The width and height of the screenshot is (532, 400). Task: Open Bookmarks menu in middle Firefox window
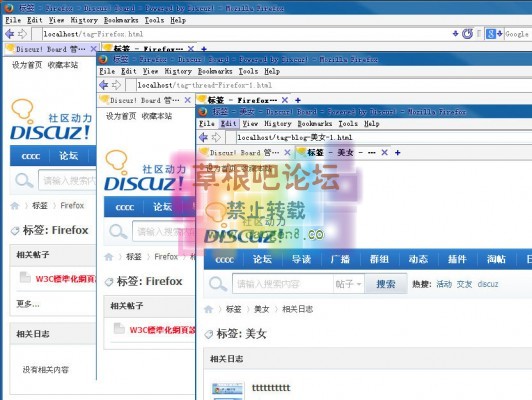point(215,71)
